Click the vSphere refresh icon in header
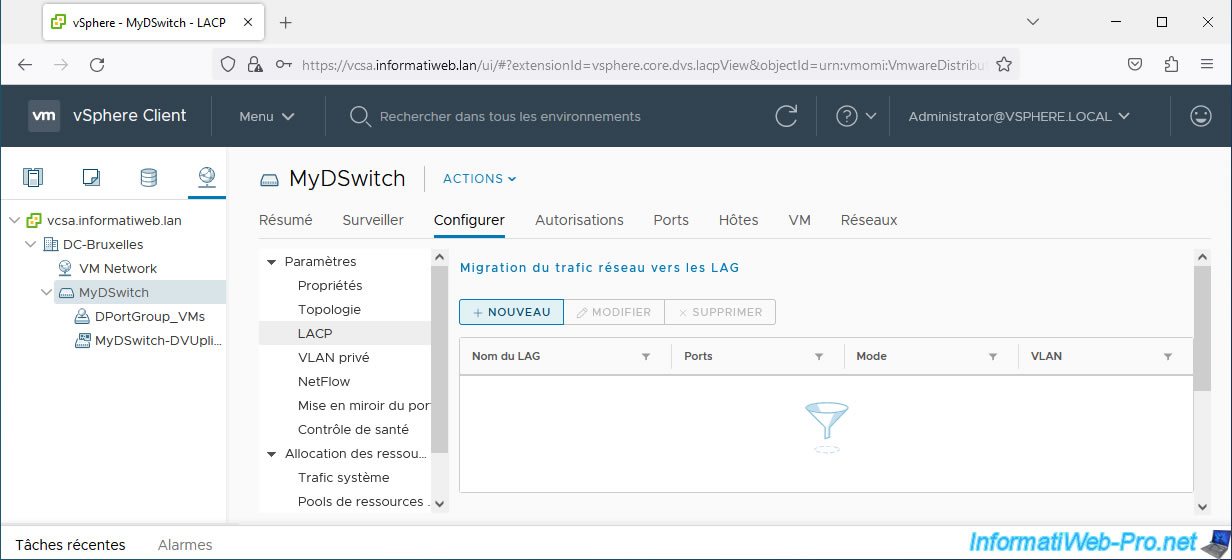1232x560 pixels. click(786, 116)
